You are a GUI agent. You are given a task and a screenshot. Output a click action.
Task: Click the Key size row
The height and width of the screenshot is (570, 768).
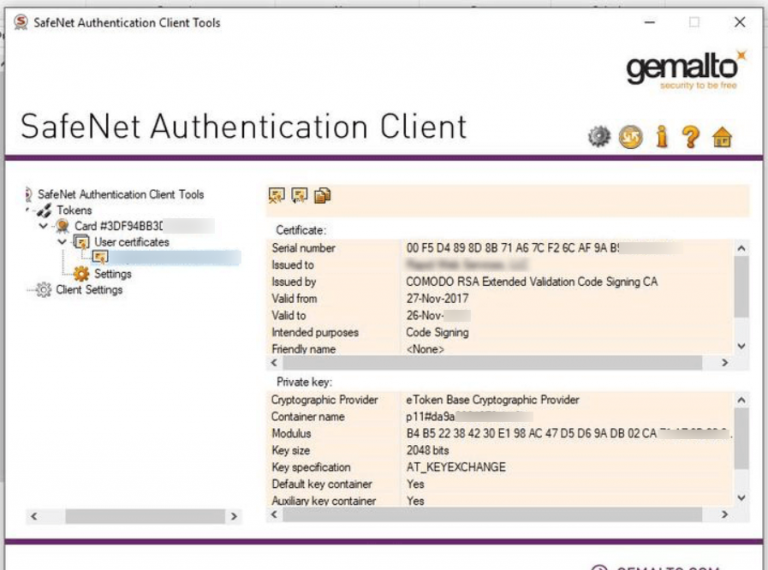coord(500,450)
